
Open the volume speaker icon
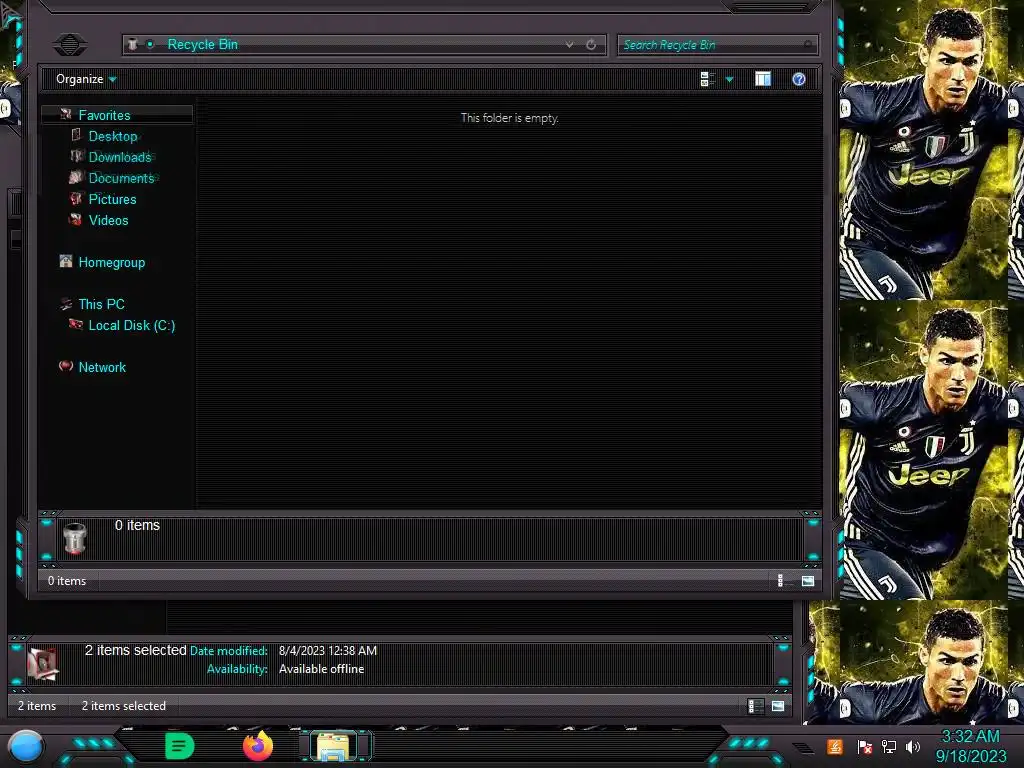coord(913,746)
